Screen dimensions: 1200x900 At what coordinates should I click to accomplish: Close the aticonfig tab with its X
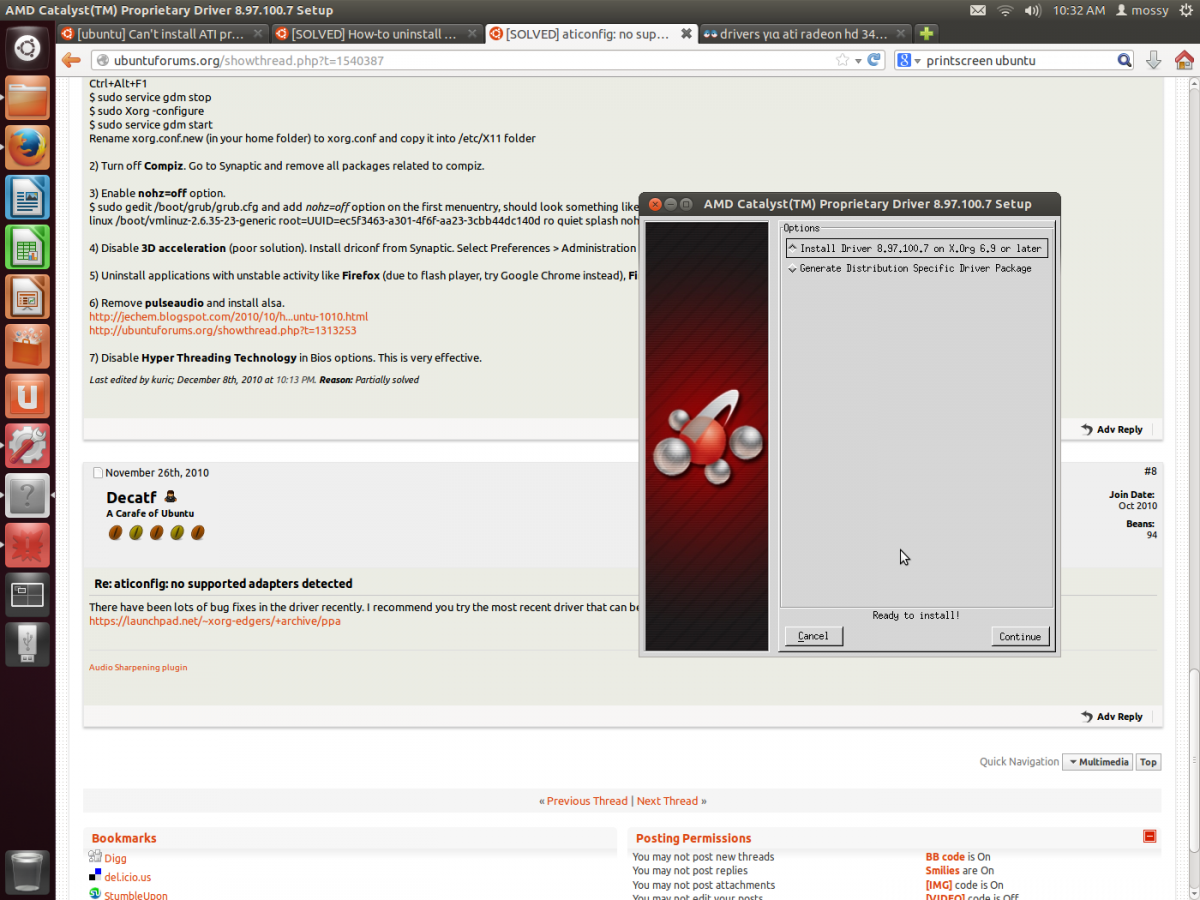click(686, 33)
